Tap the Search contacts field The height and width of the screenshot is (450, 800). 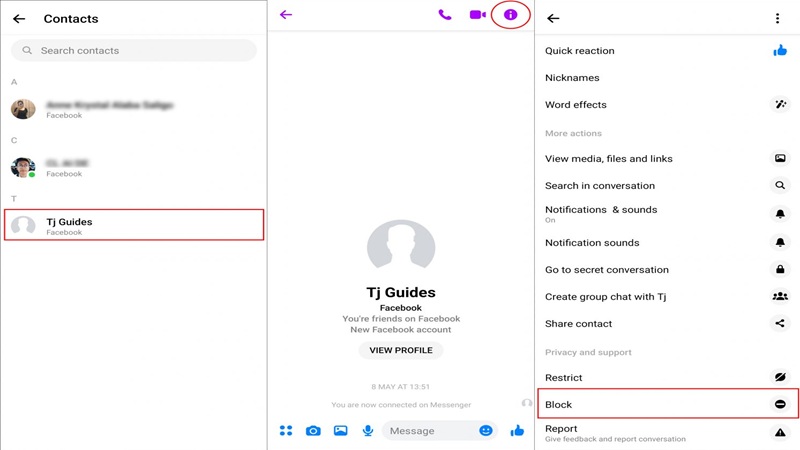(134, 51)
